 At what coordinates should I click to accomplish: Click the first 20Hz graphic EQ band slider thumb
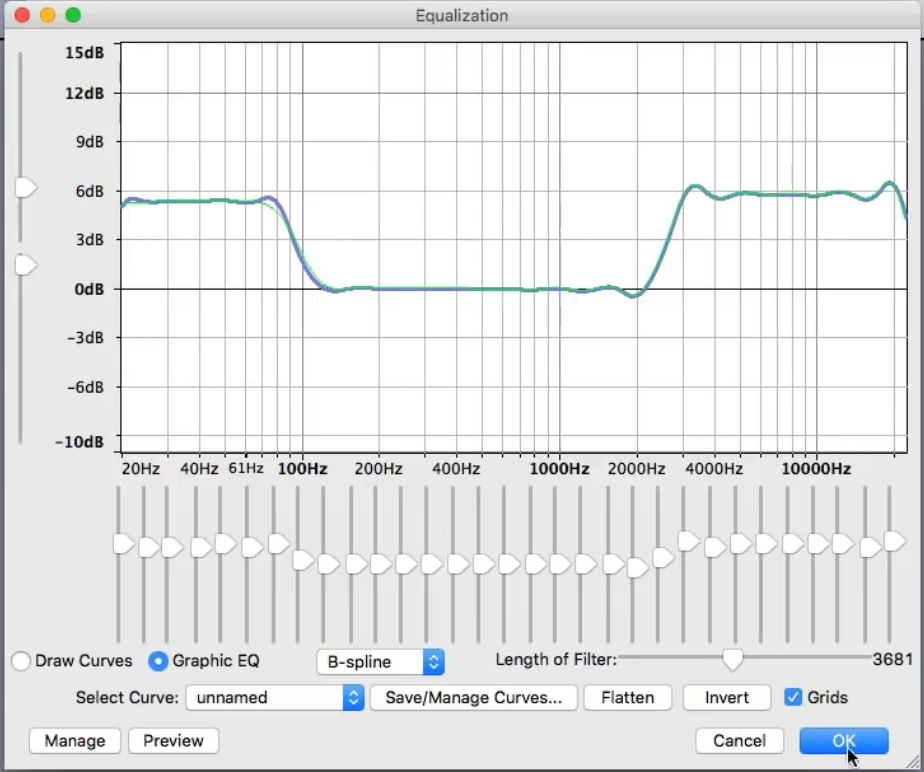point(124,544)
